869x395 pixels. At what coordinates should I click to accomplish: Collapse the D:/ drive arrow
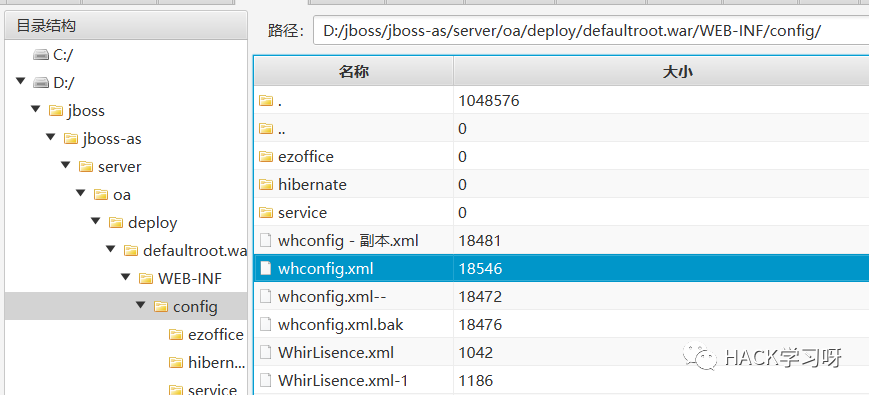pos(21,81)
